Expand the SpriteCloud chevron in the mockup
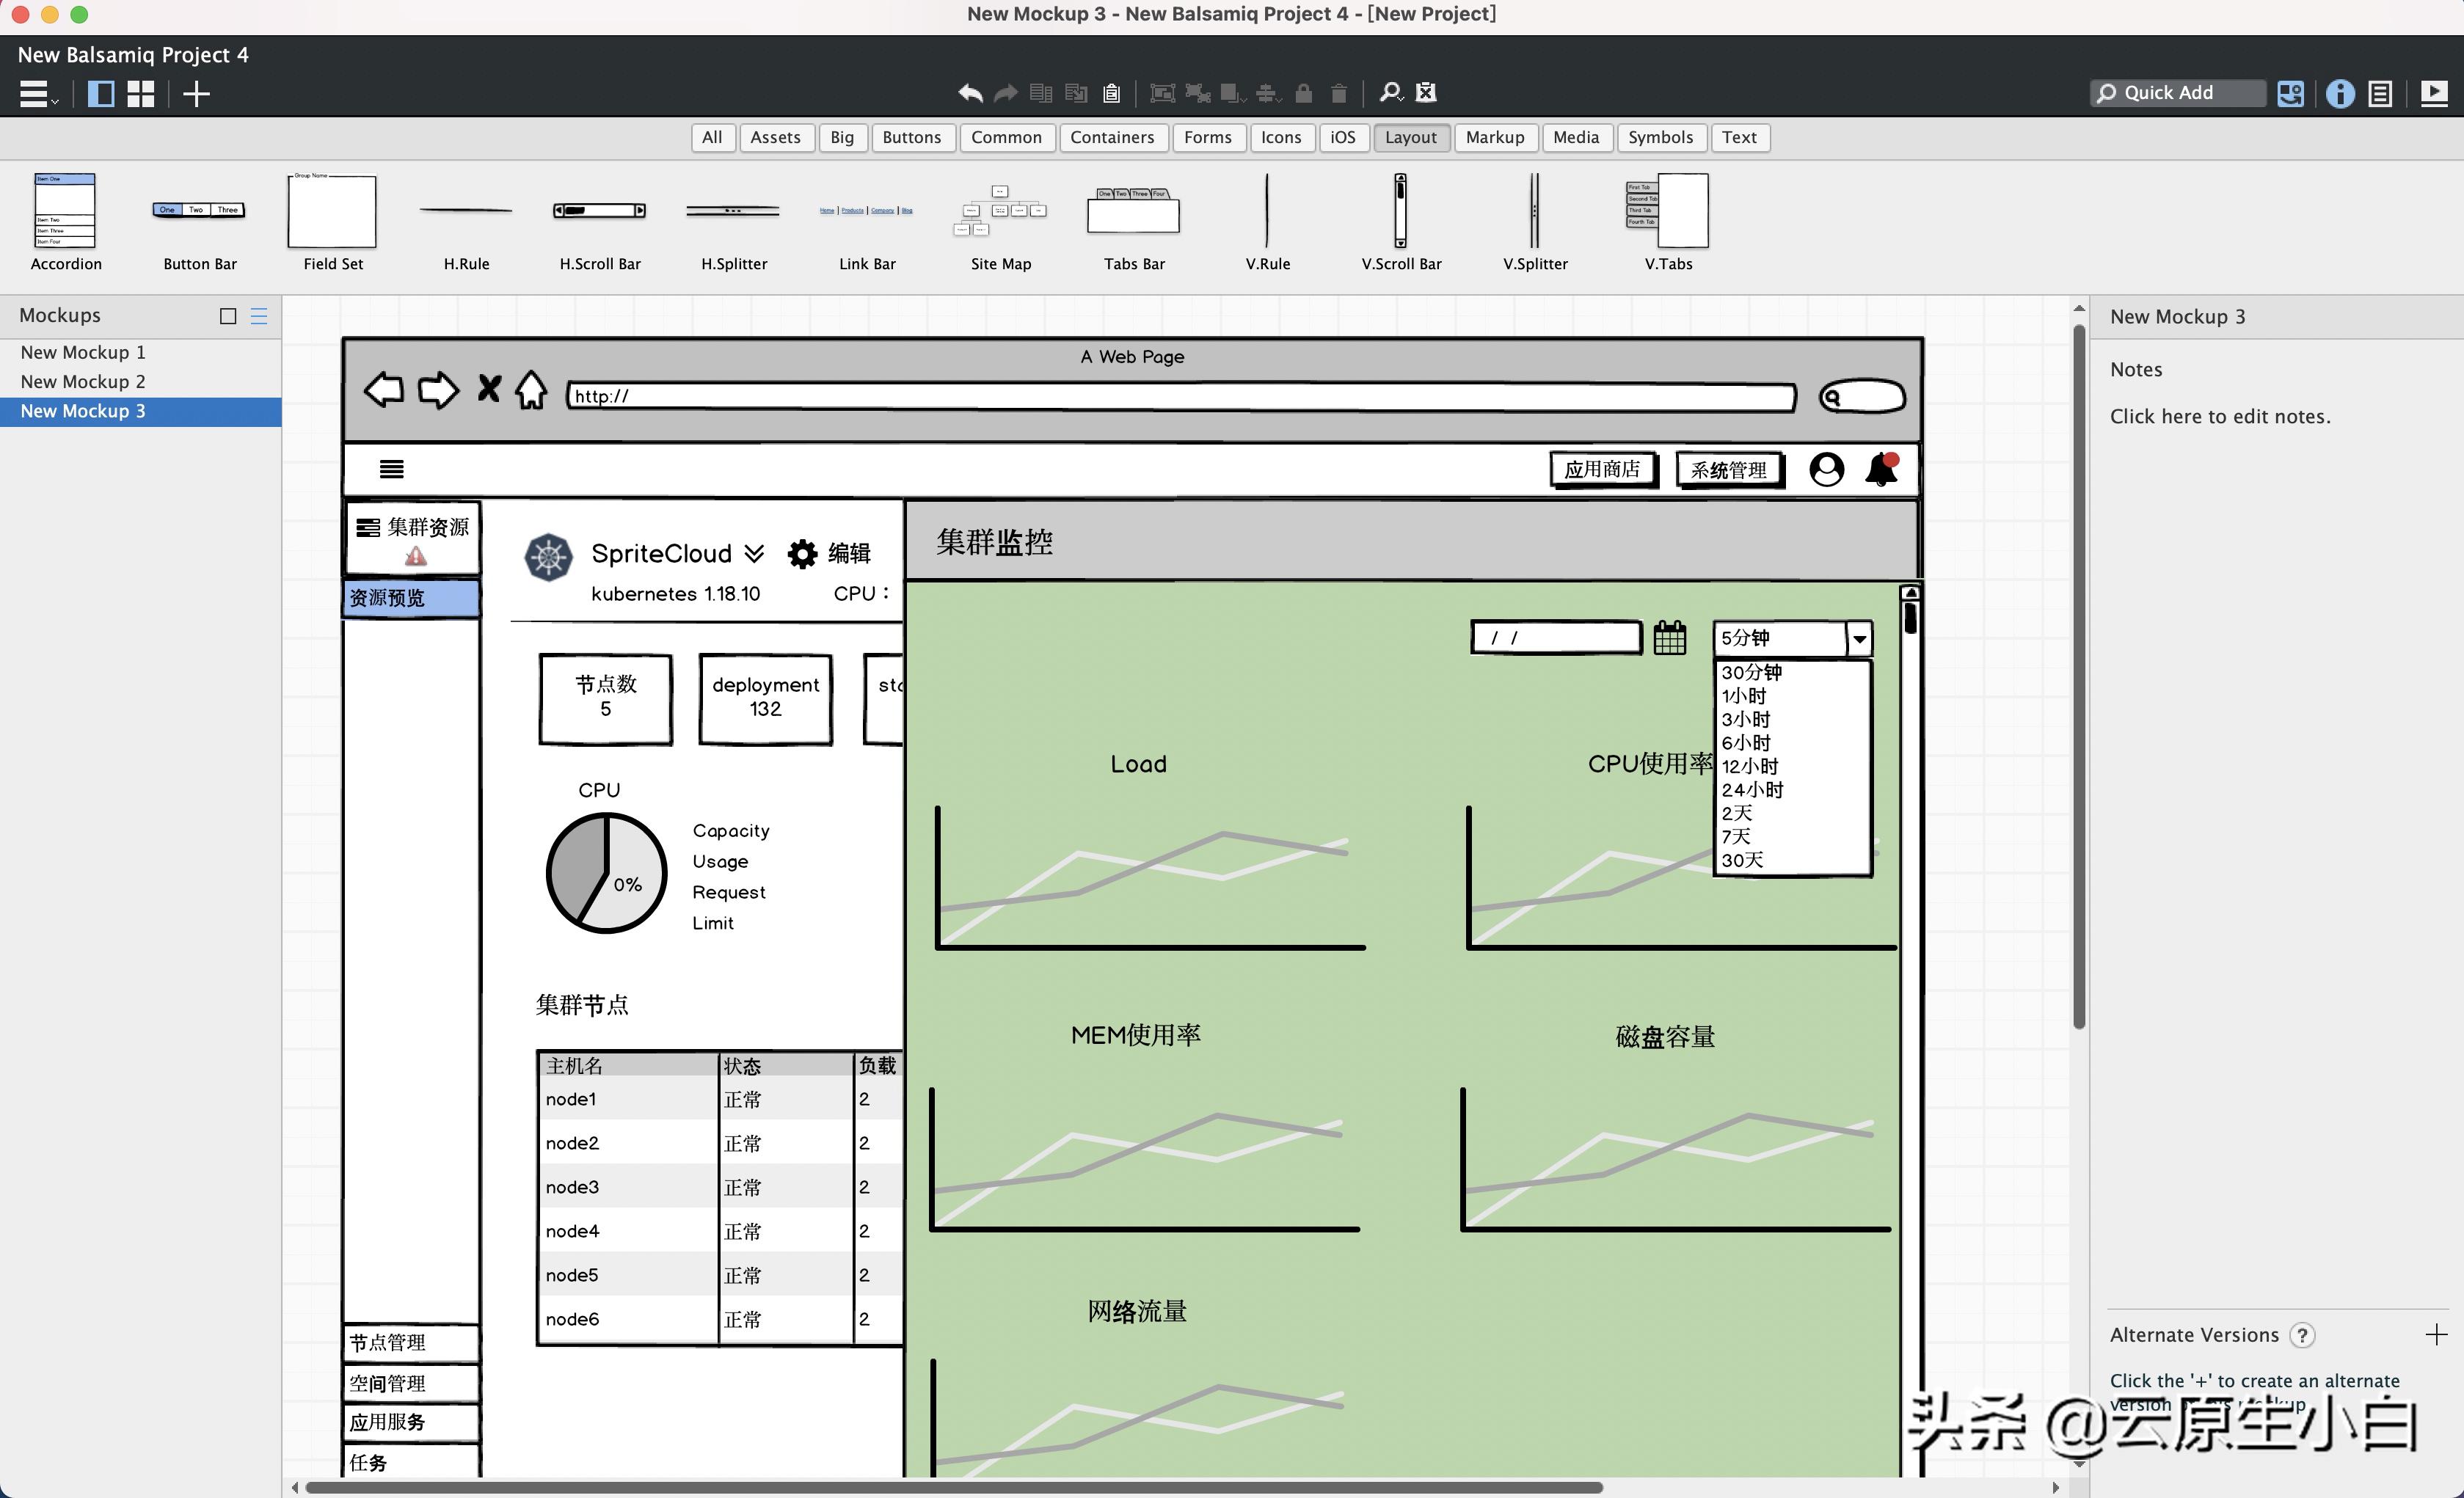2464x1498 pixels. click(x=754, y=553)
